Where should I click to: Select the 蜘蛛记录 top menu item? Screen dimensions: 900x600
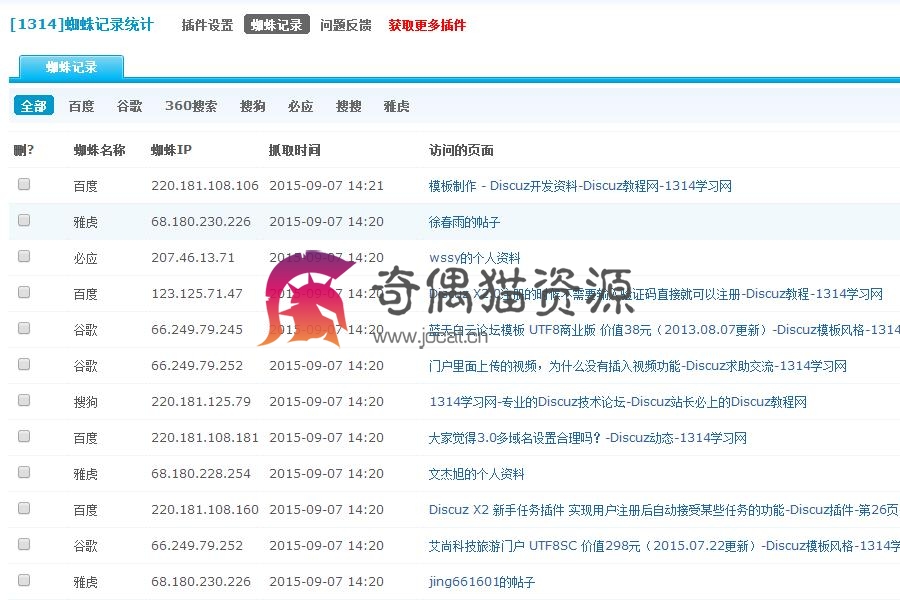coord(277,25)
